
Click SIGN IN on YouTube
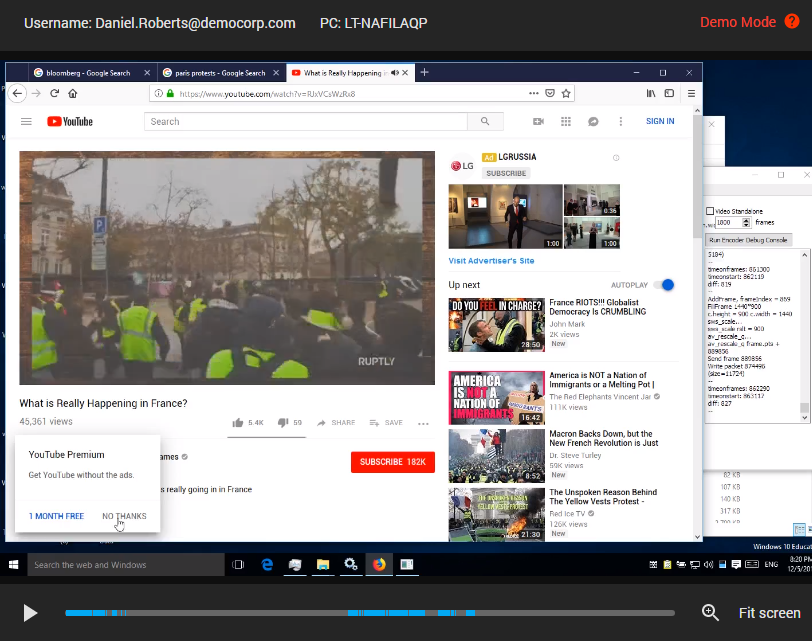click(x=660, y=121)
